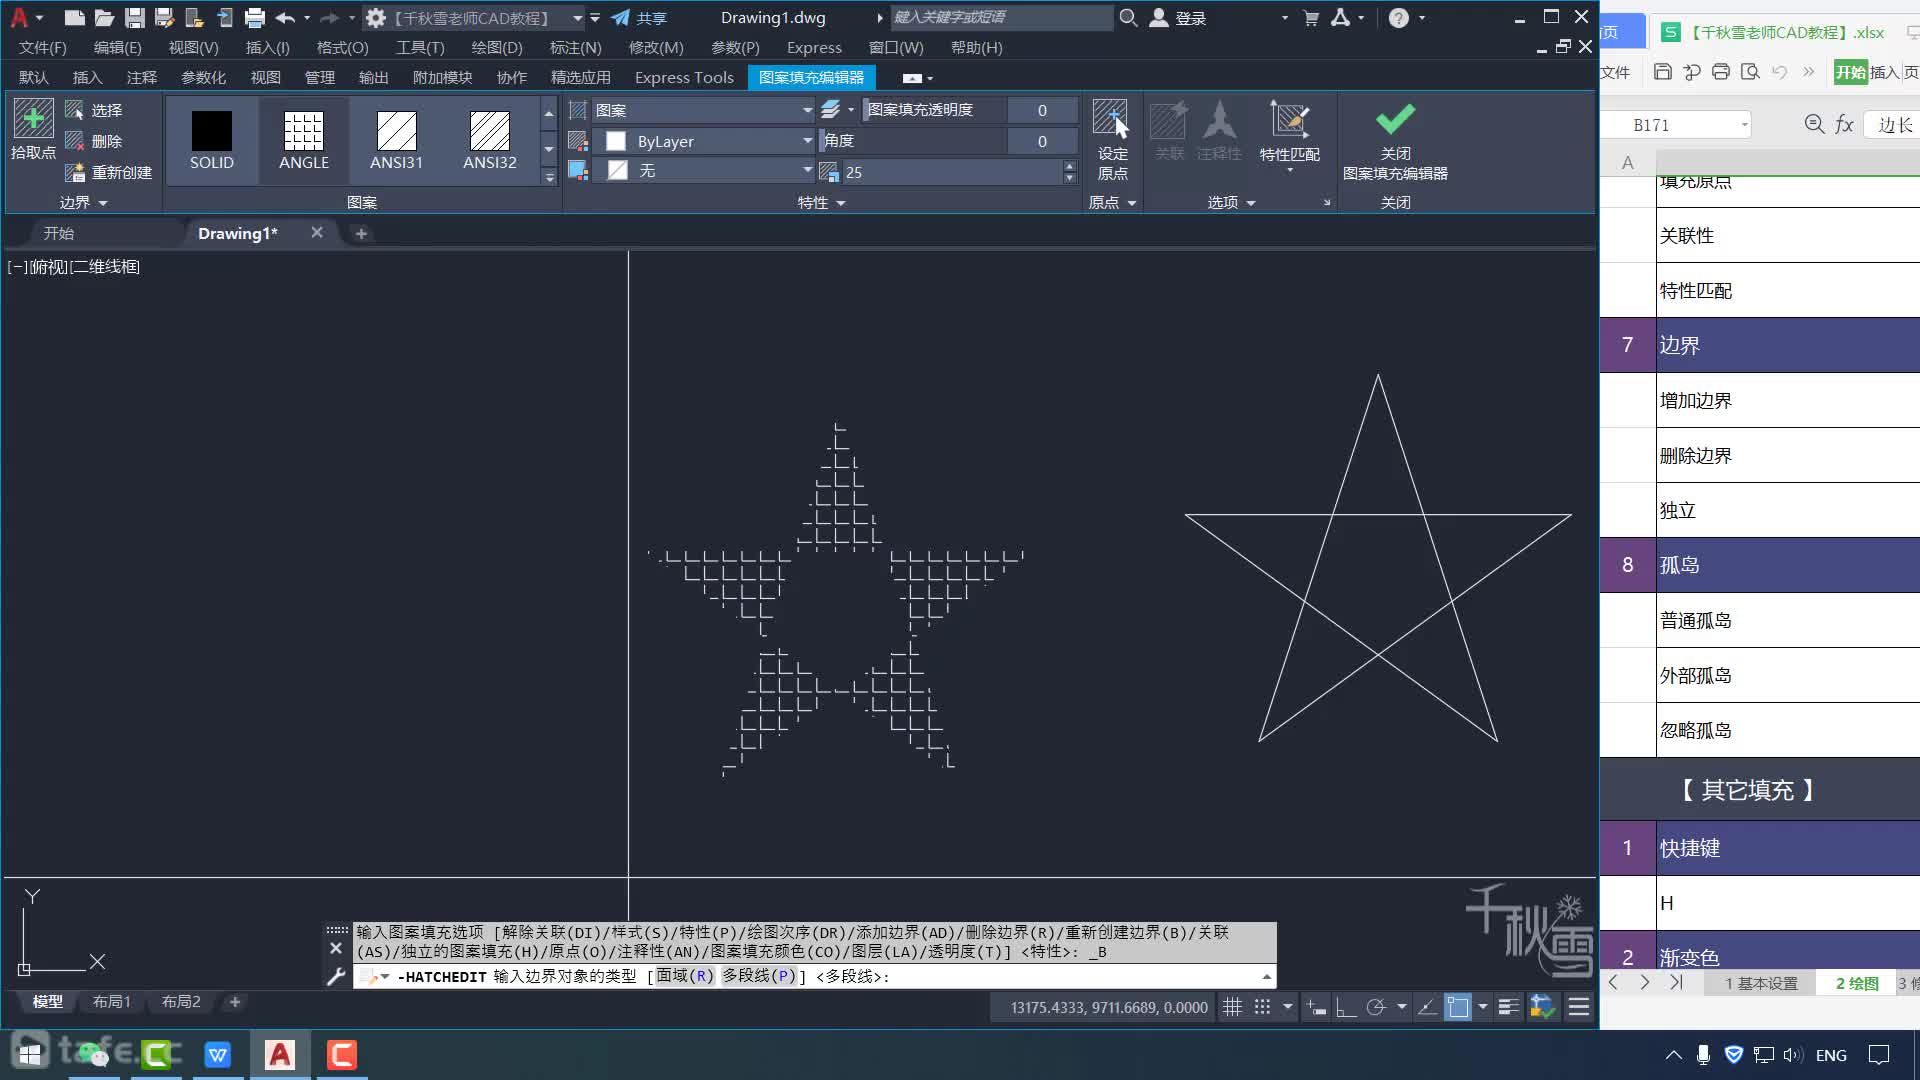Click 删除边界 (Remove Boundary) button

pos(1695,455)
